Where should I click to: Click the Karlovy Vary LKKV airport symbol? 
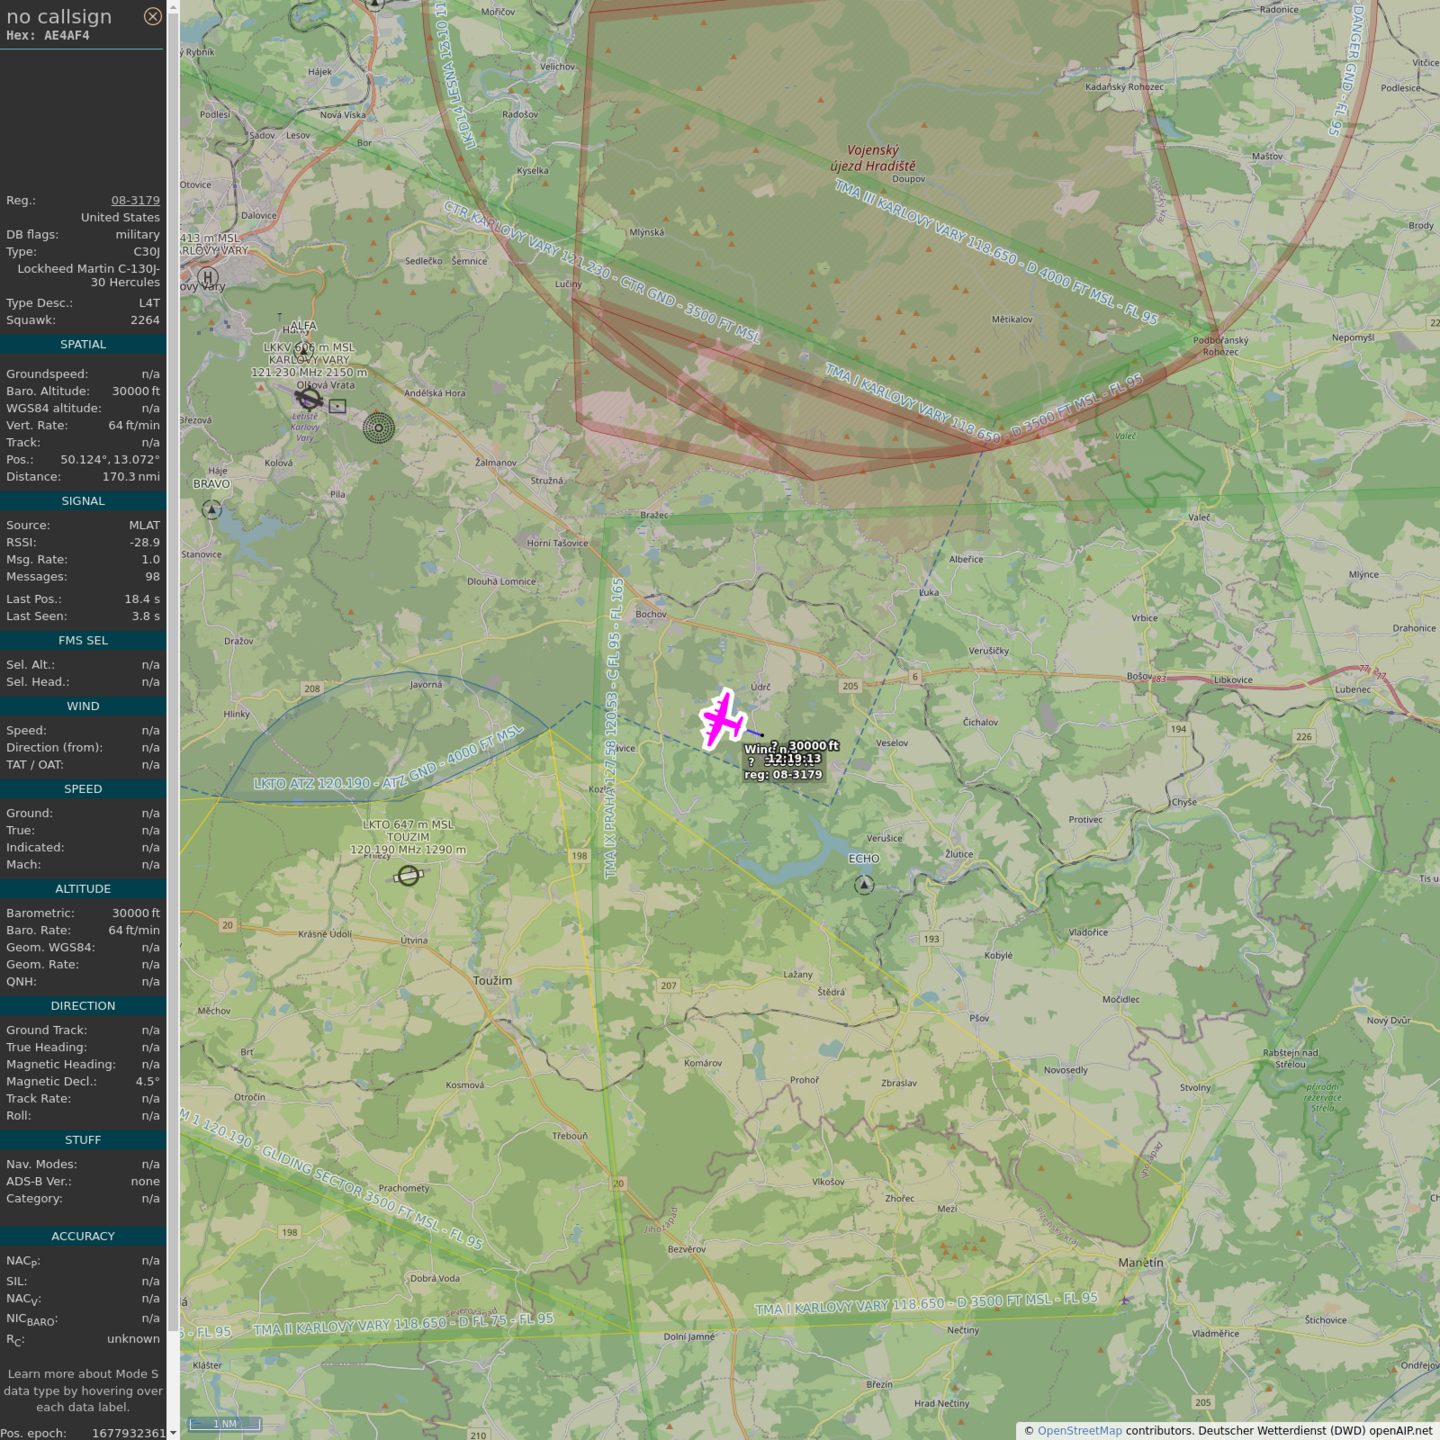[309, 399]
